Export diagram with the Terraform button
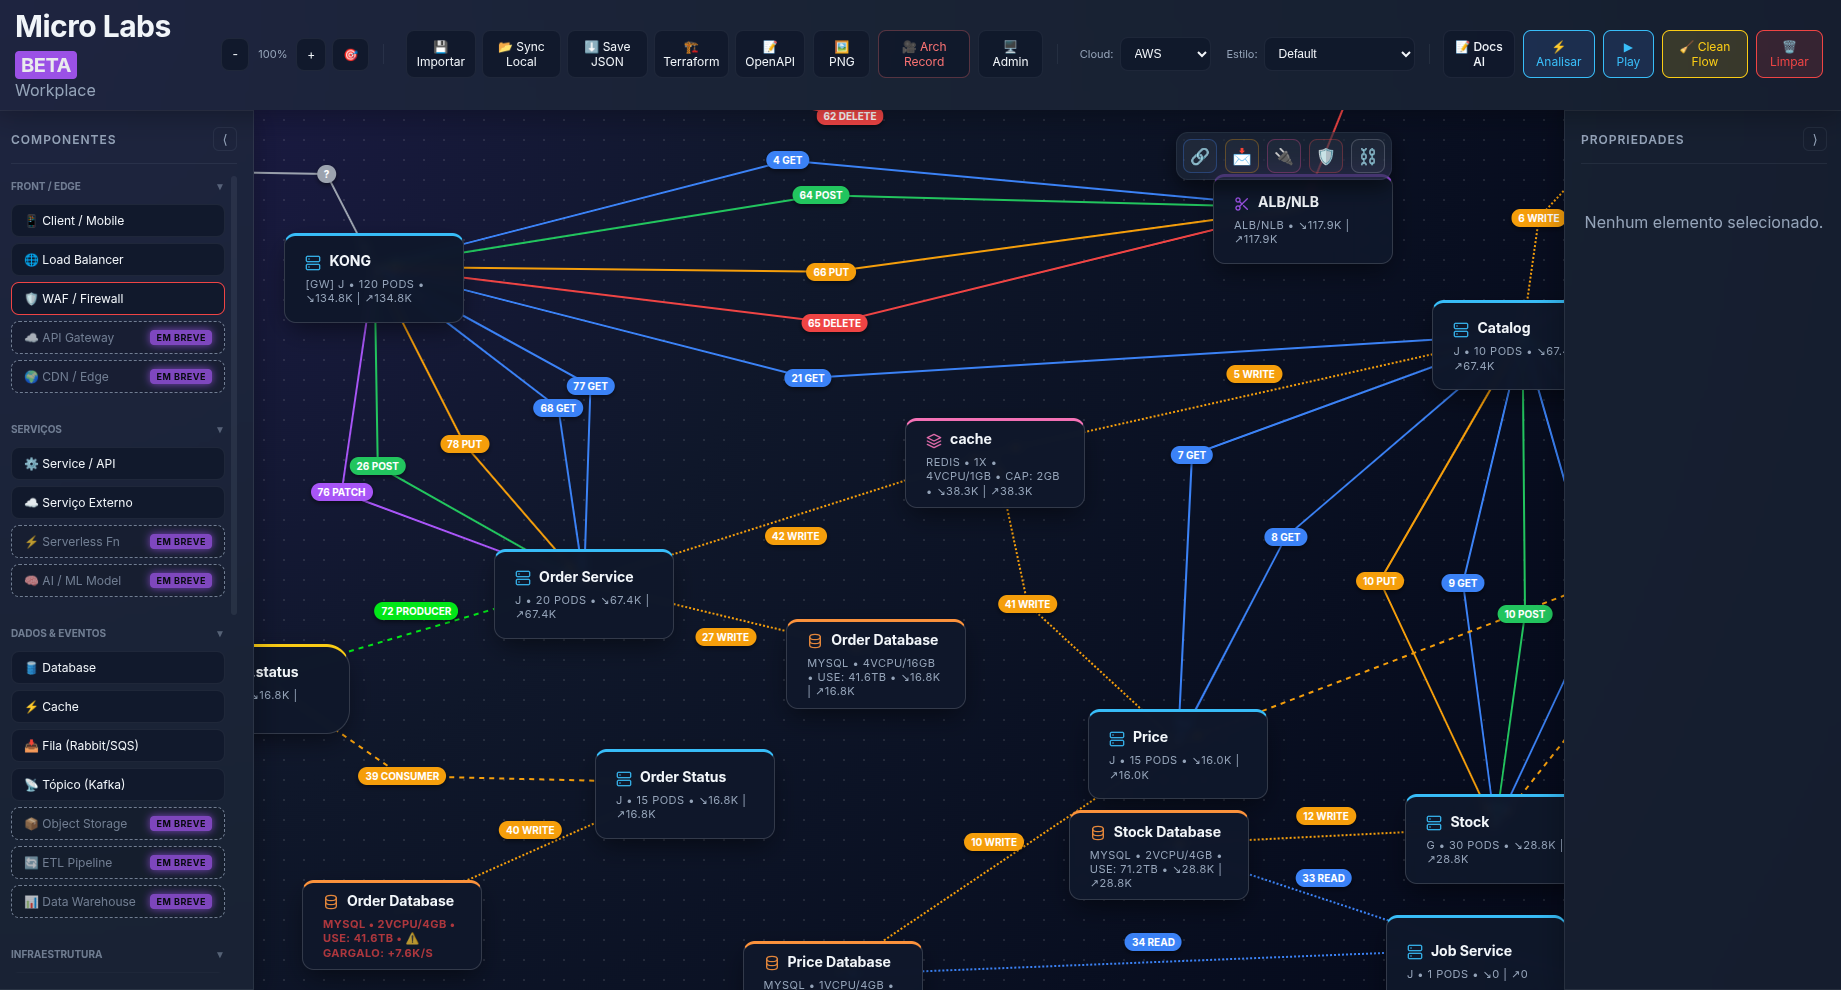This screenshot has height=990, width=1841. [x=691, y=54]
